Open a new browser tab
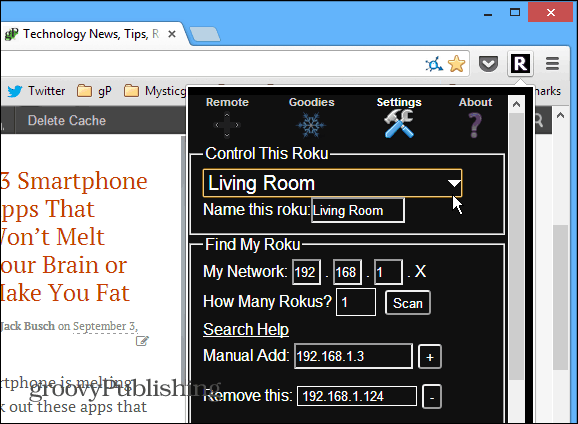 click(x=205, y=34)
